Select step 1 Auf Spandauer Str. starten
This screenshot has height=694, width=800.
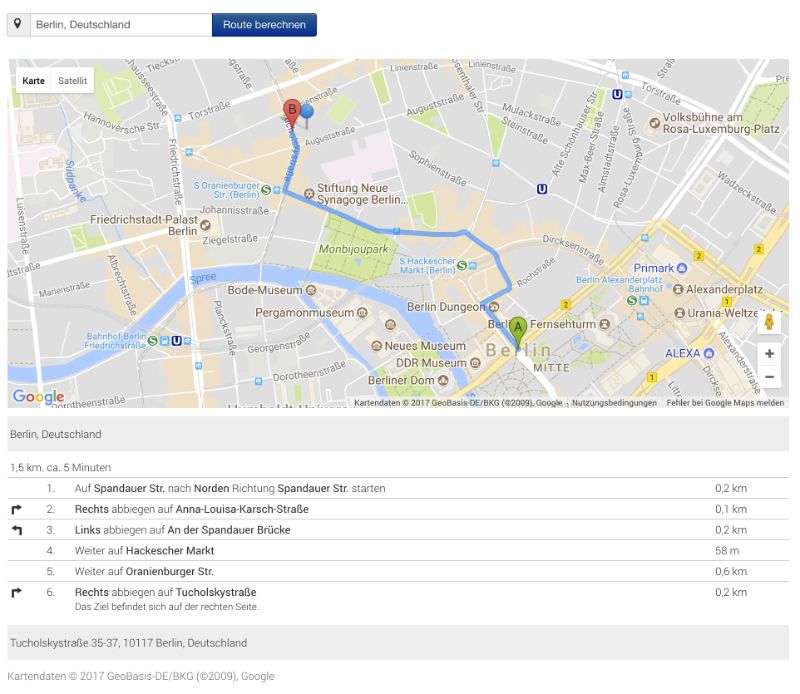[398, 488]
